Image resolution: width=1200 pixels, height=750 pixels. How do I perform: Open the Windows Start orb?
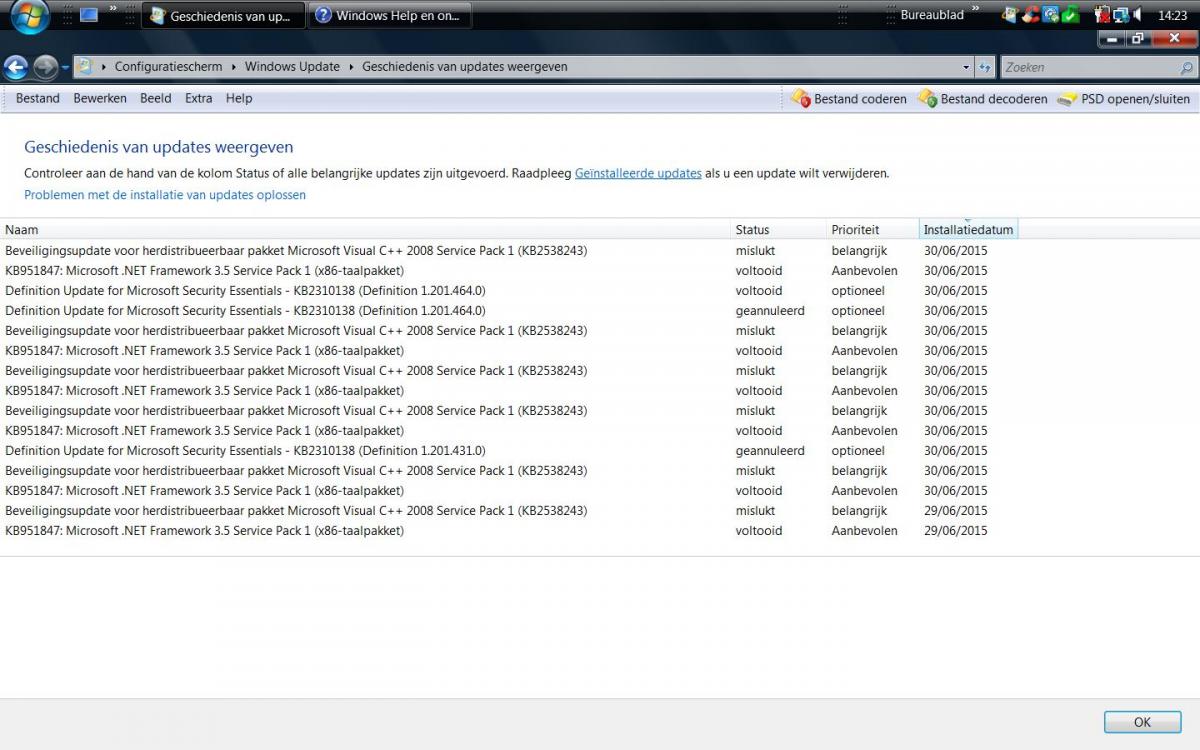(x=29, y=15)
